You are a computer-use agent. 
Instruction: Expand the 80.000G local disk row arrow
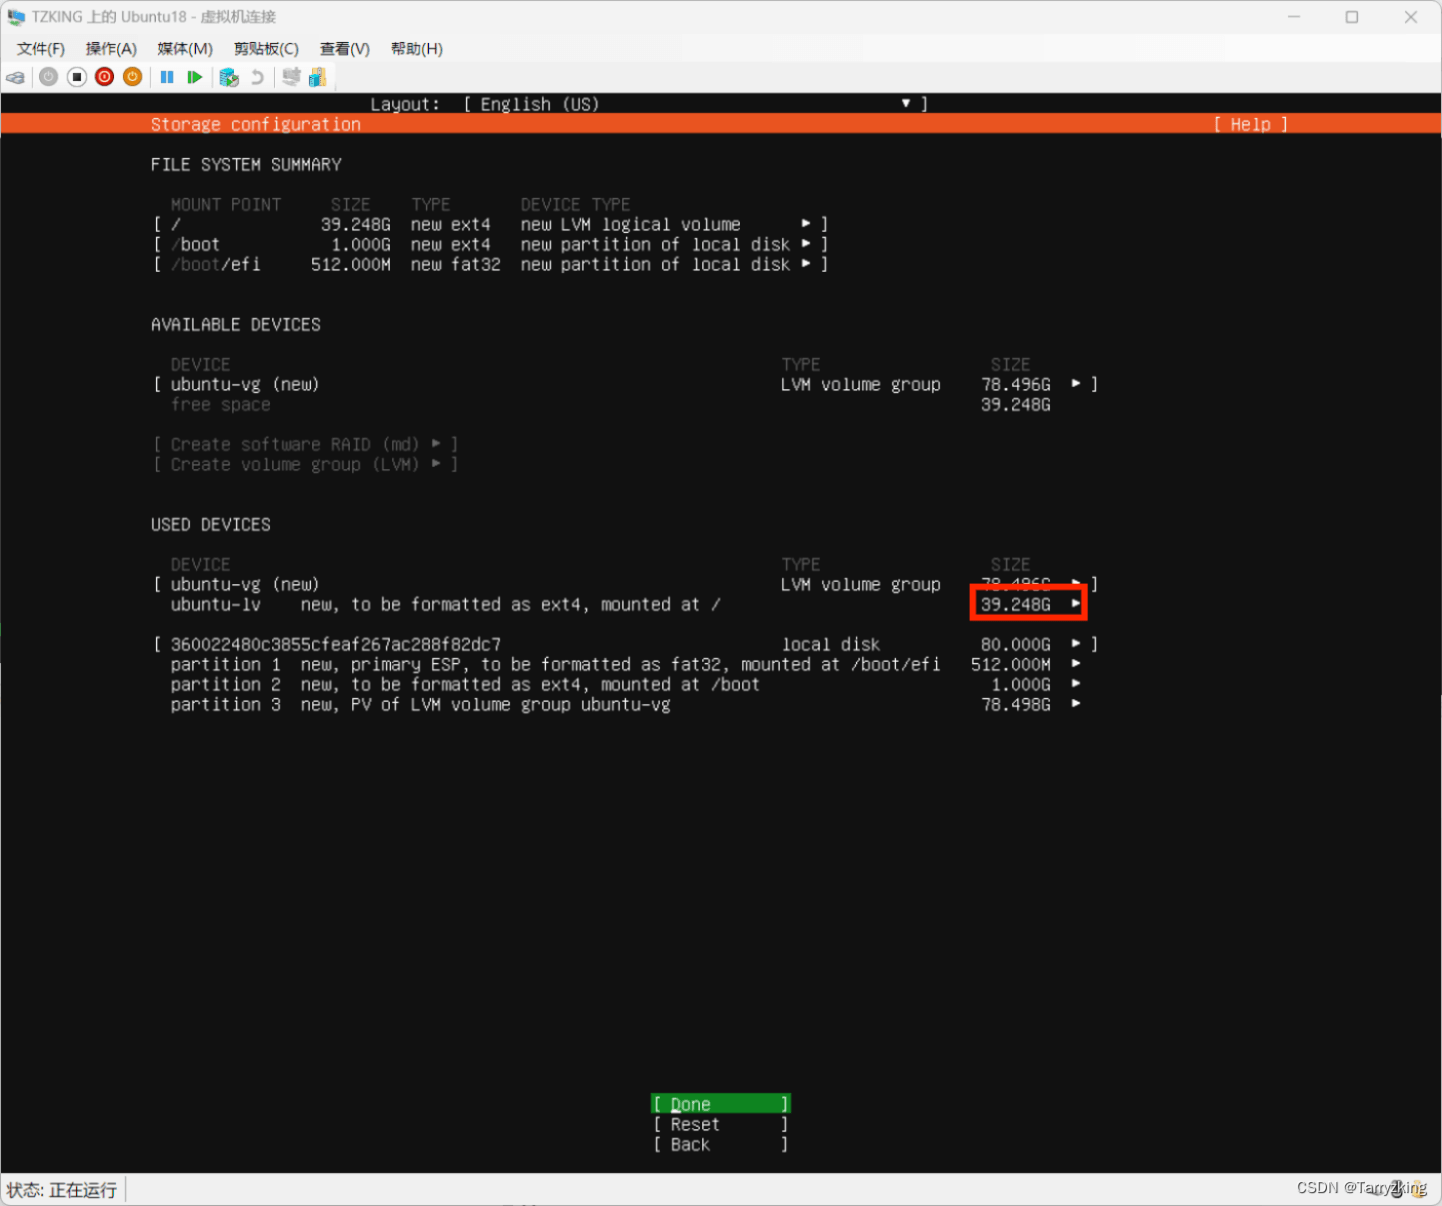pyautogui.click(x=1076, y=644)
